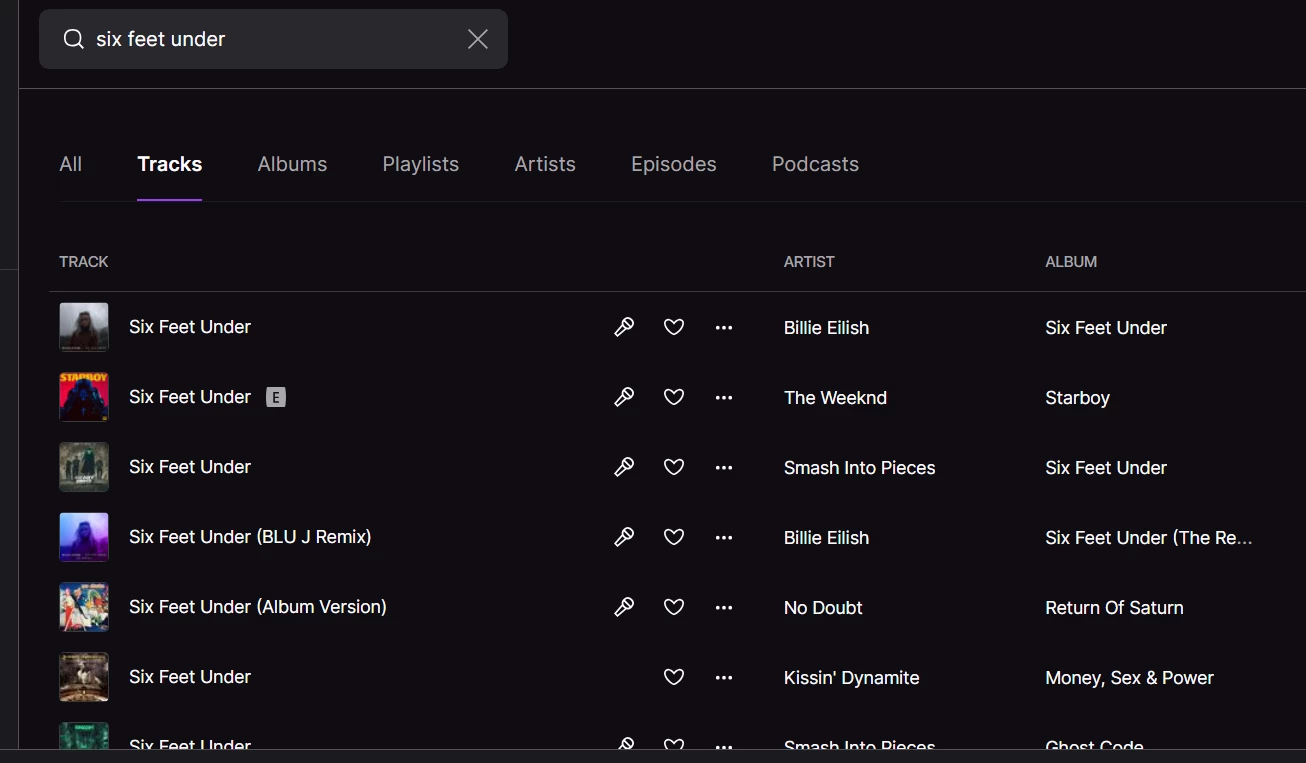Open lyrics for The Weeknd's track
Screen dimensions: 1306x763
624,397
